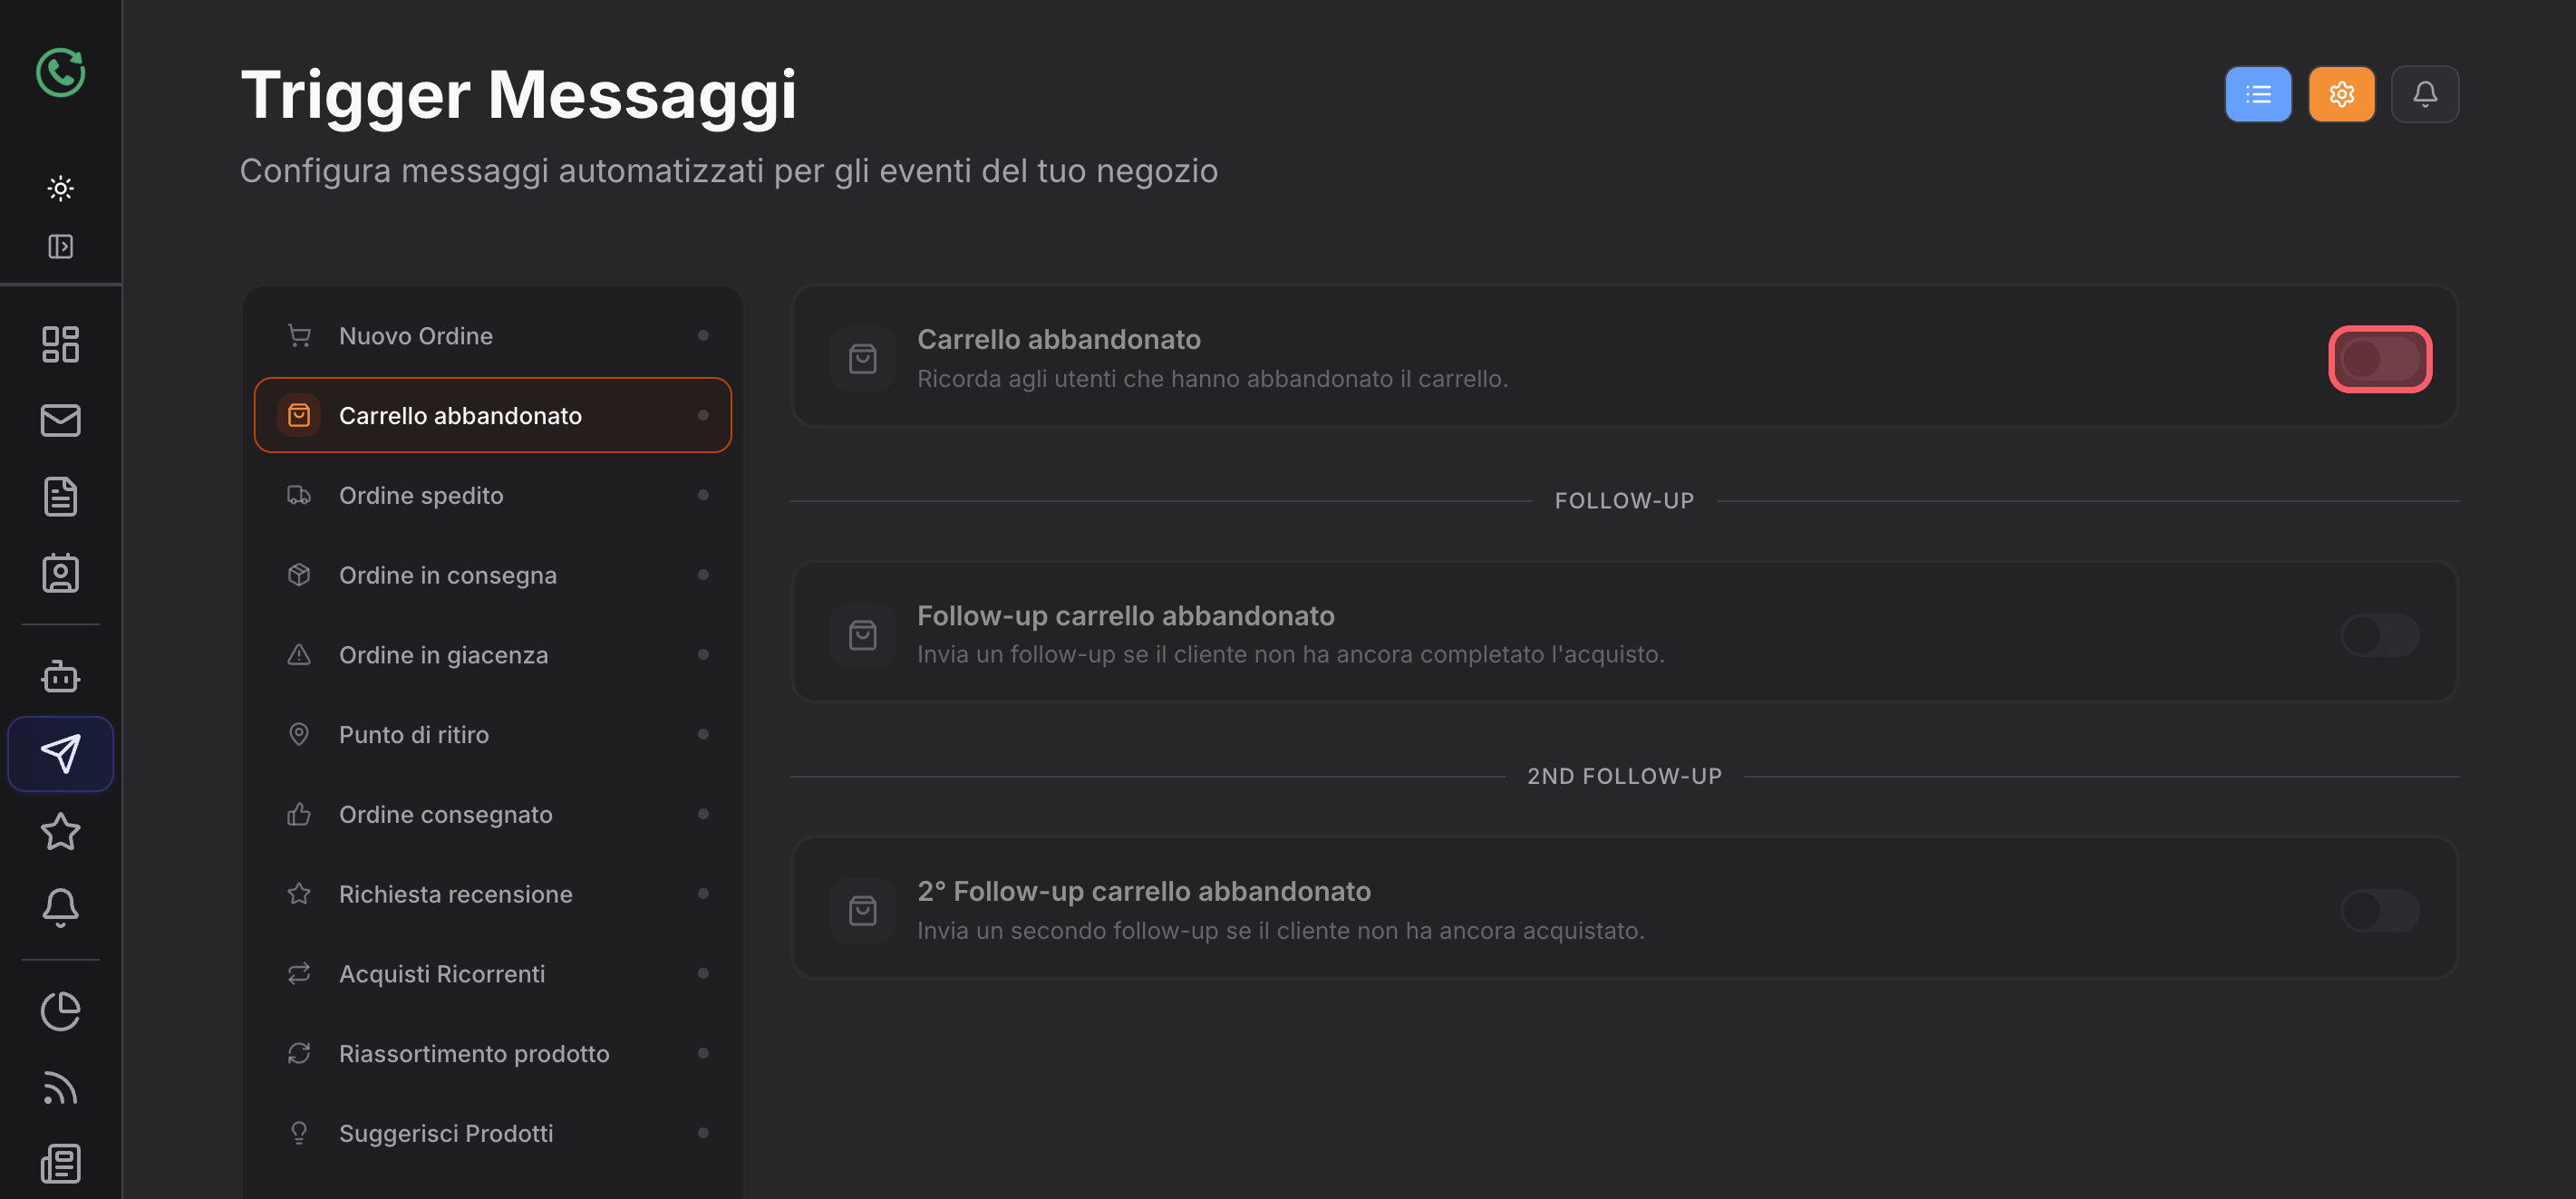Open the dashboard grid icon

coord(60,344)
